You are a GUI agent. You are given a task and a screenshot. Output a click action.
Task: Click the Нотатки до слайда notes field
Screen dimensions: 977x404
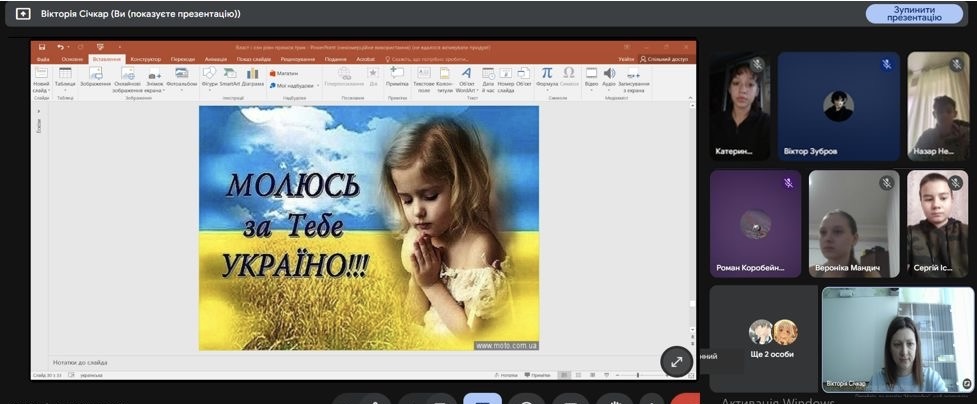(368, 362)
